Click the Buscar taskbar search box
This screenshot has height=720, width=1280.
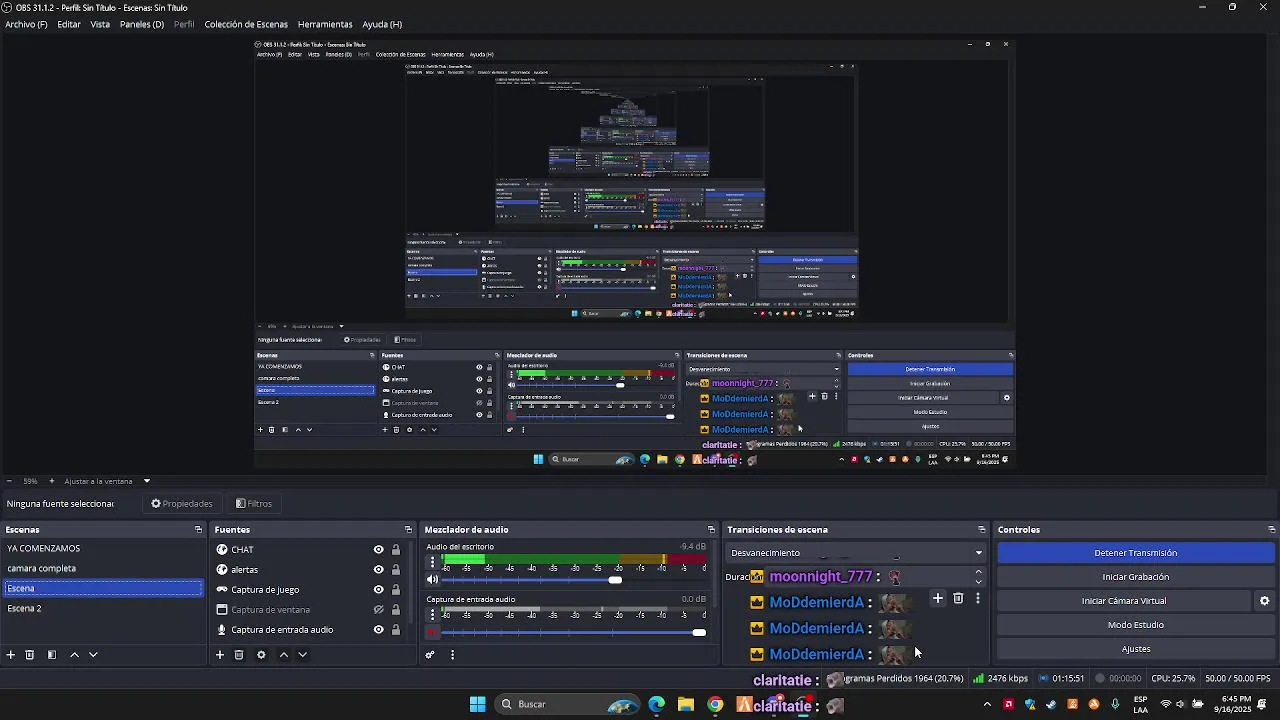568,705
